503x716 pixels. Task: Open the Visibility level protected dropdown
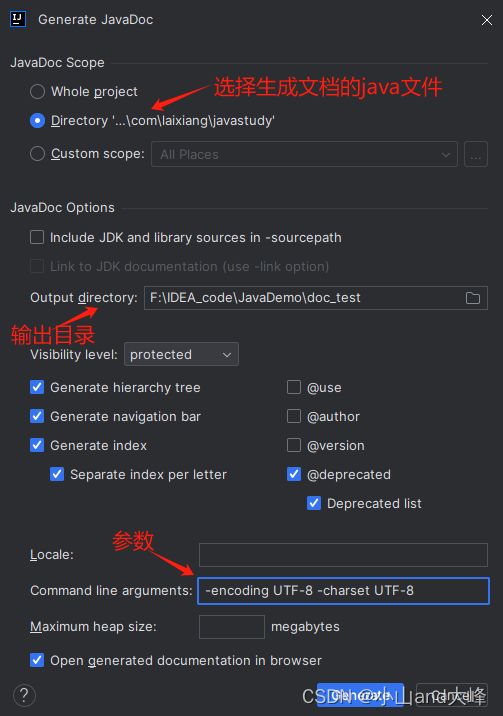coord(181,354)
